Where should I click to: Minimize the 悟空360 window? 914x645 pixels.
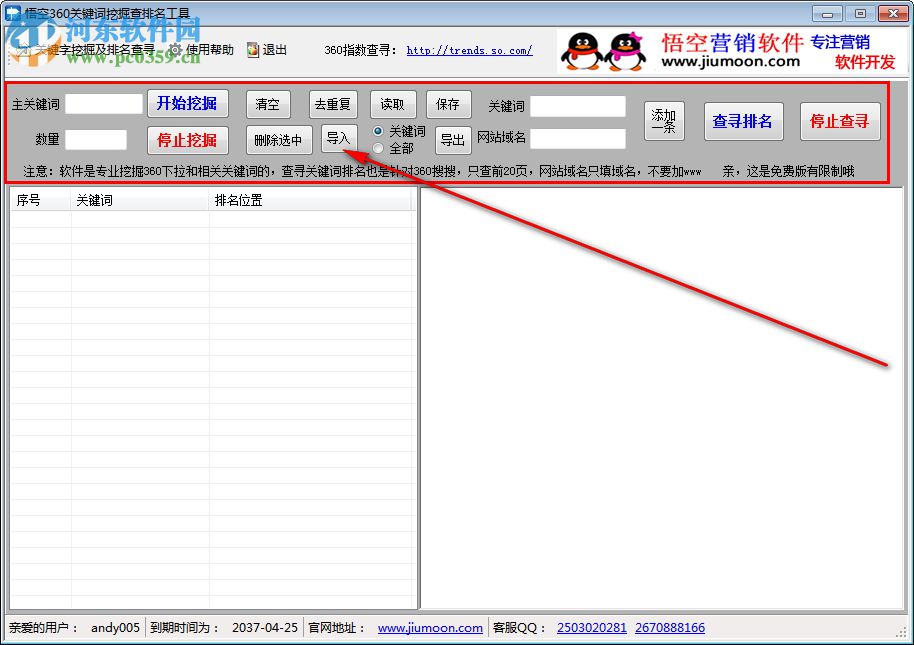point(827,14)
